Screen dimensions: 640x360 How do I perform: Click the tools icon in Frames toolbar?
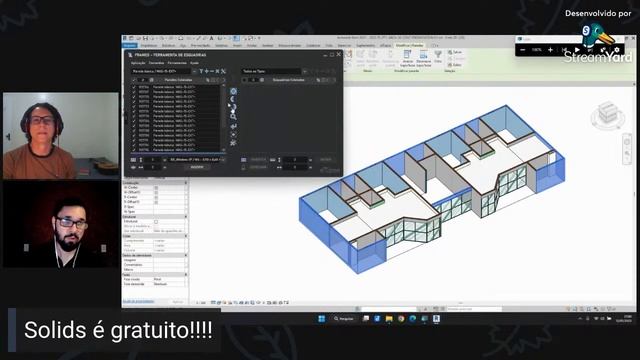click(223, 71)
